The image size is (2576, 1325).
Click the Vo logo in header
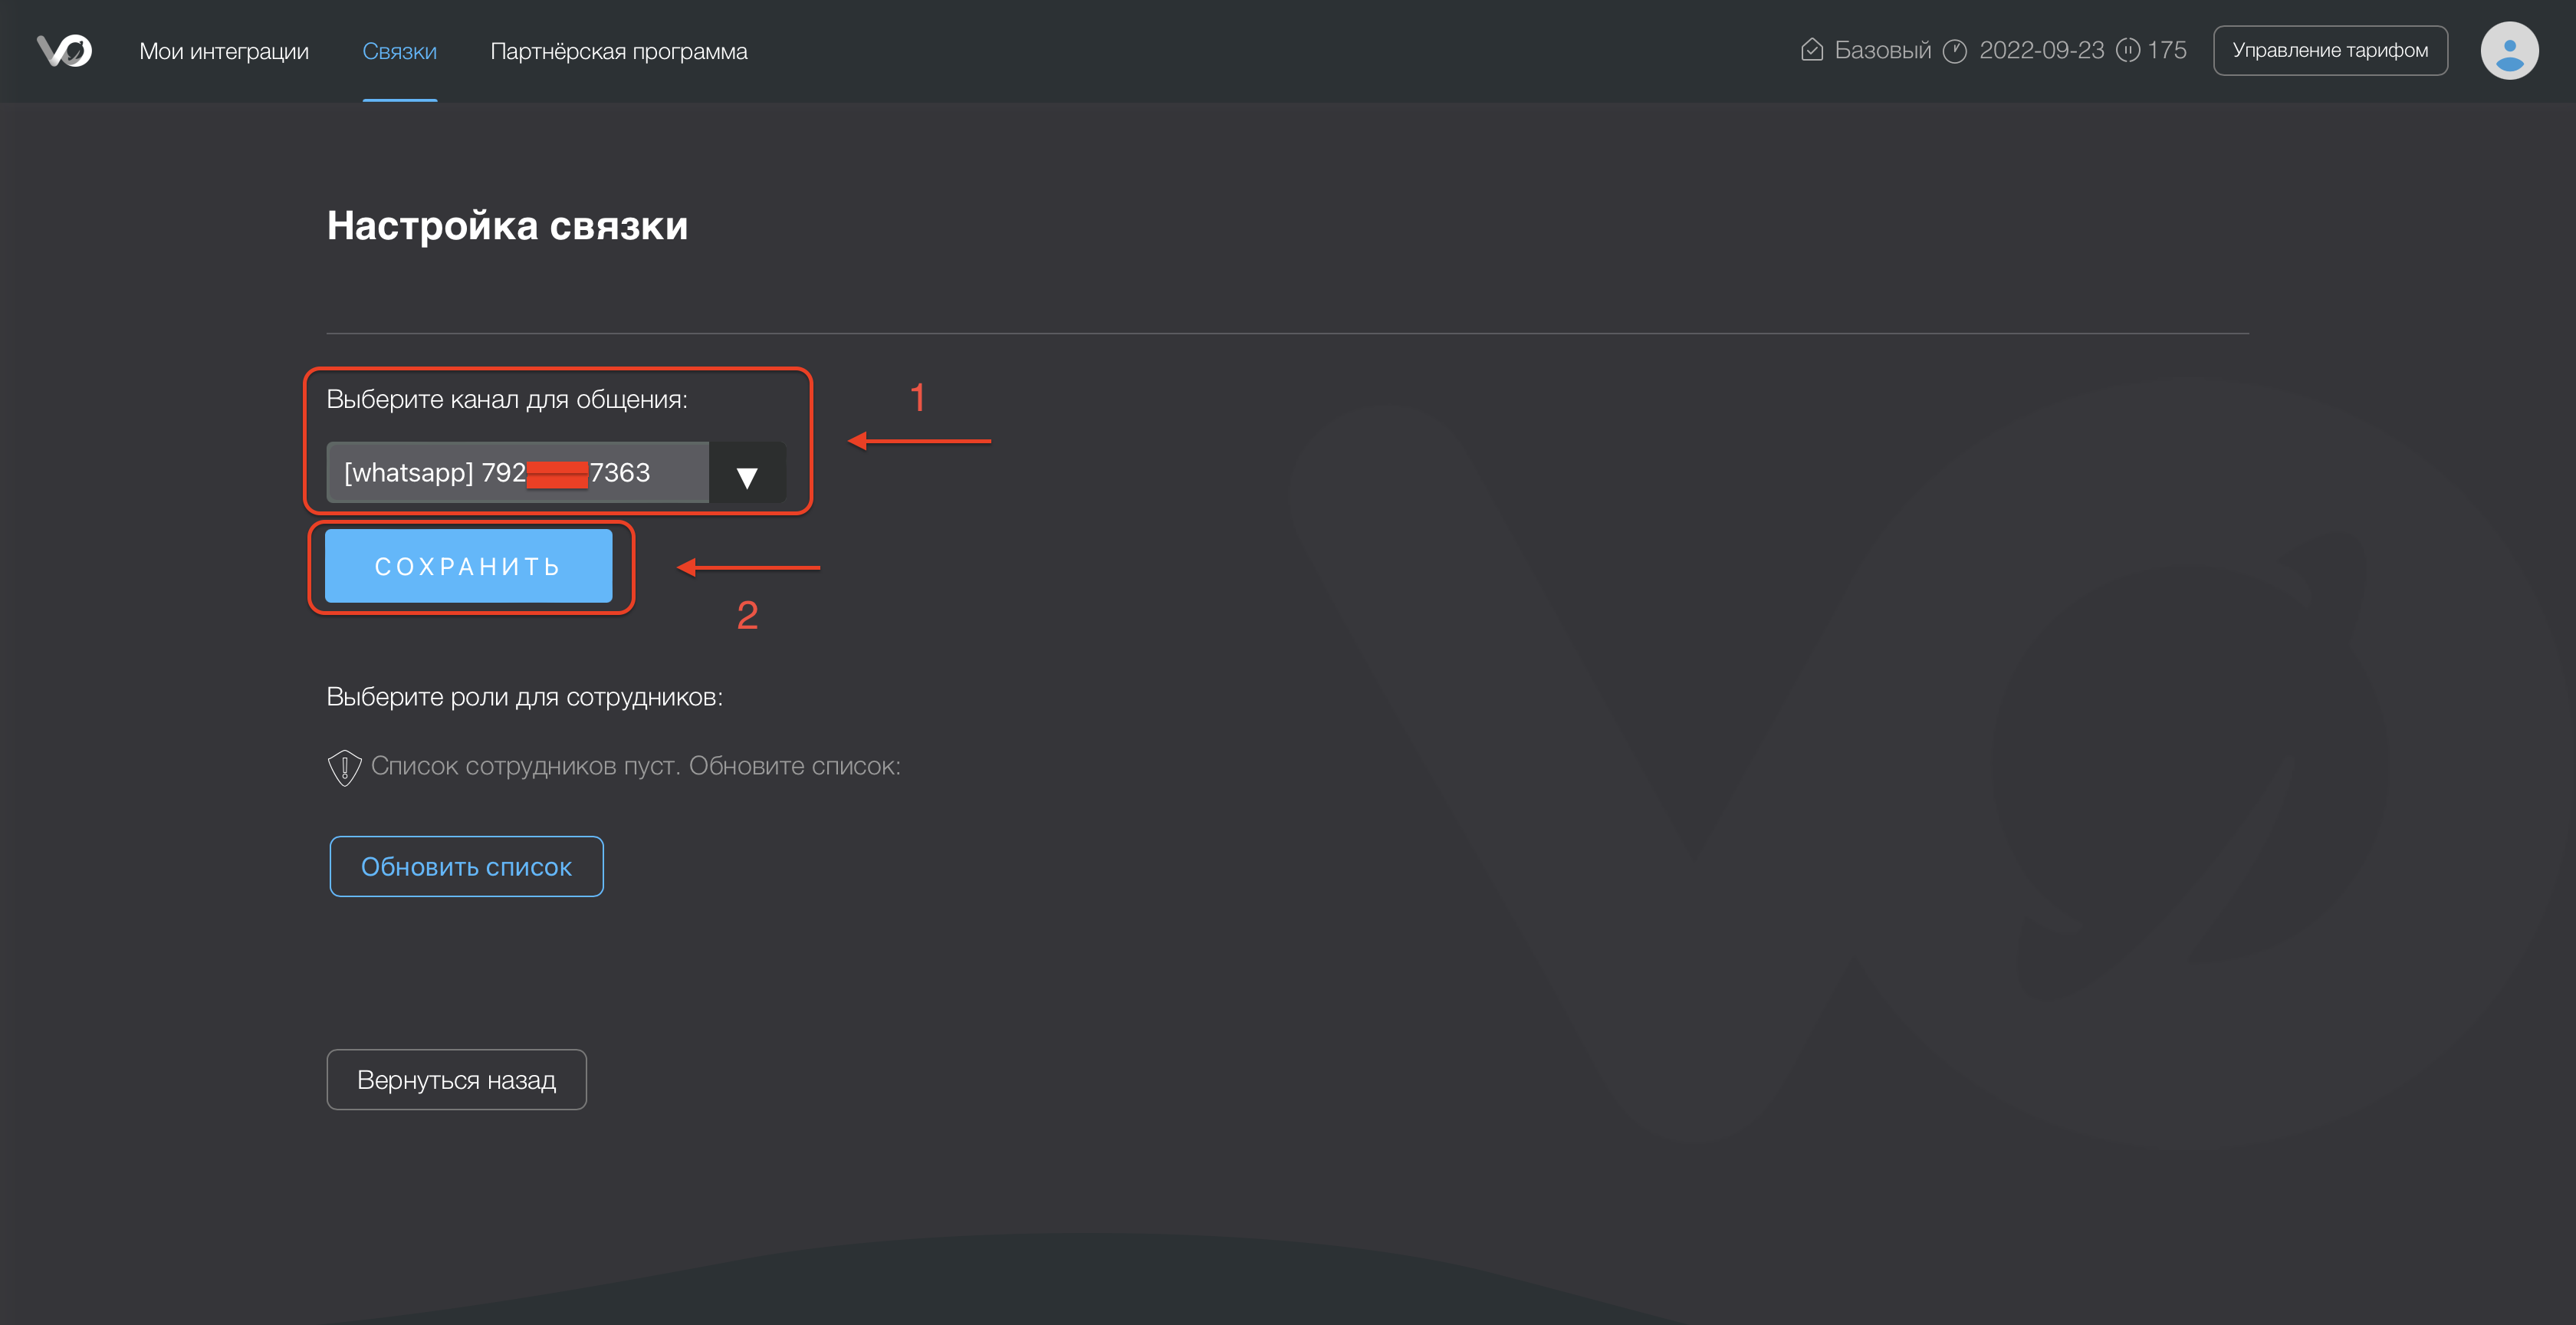(x=64, y=50)
